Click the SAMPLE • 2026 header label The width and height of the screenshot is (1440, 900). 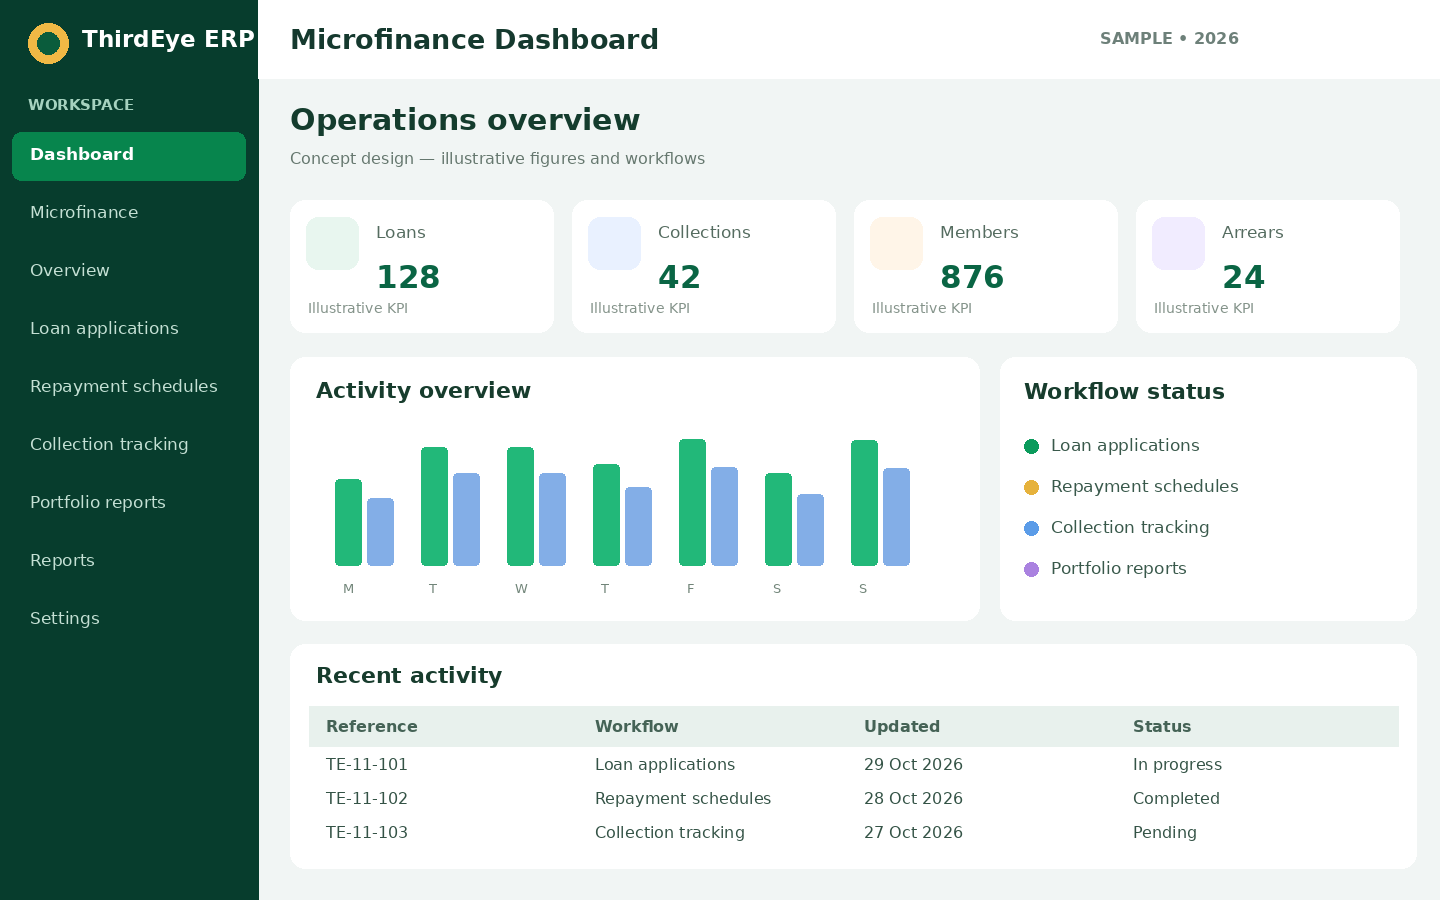[1169, 39]
